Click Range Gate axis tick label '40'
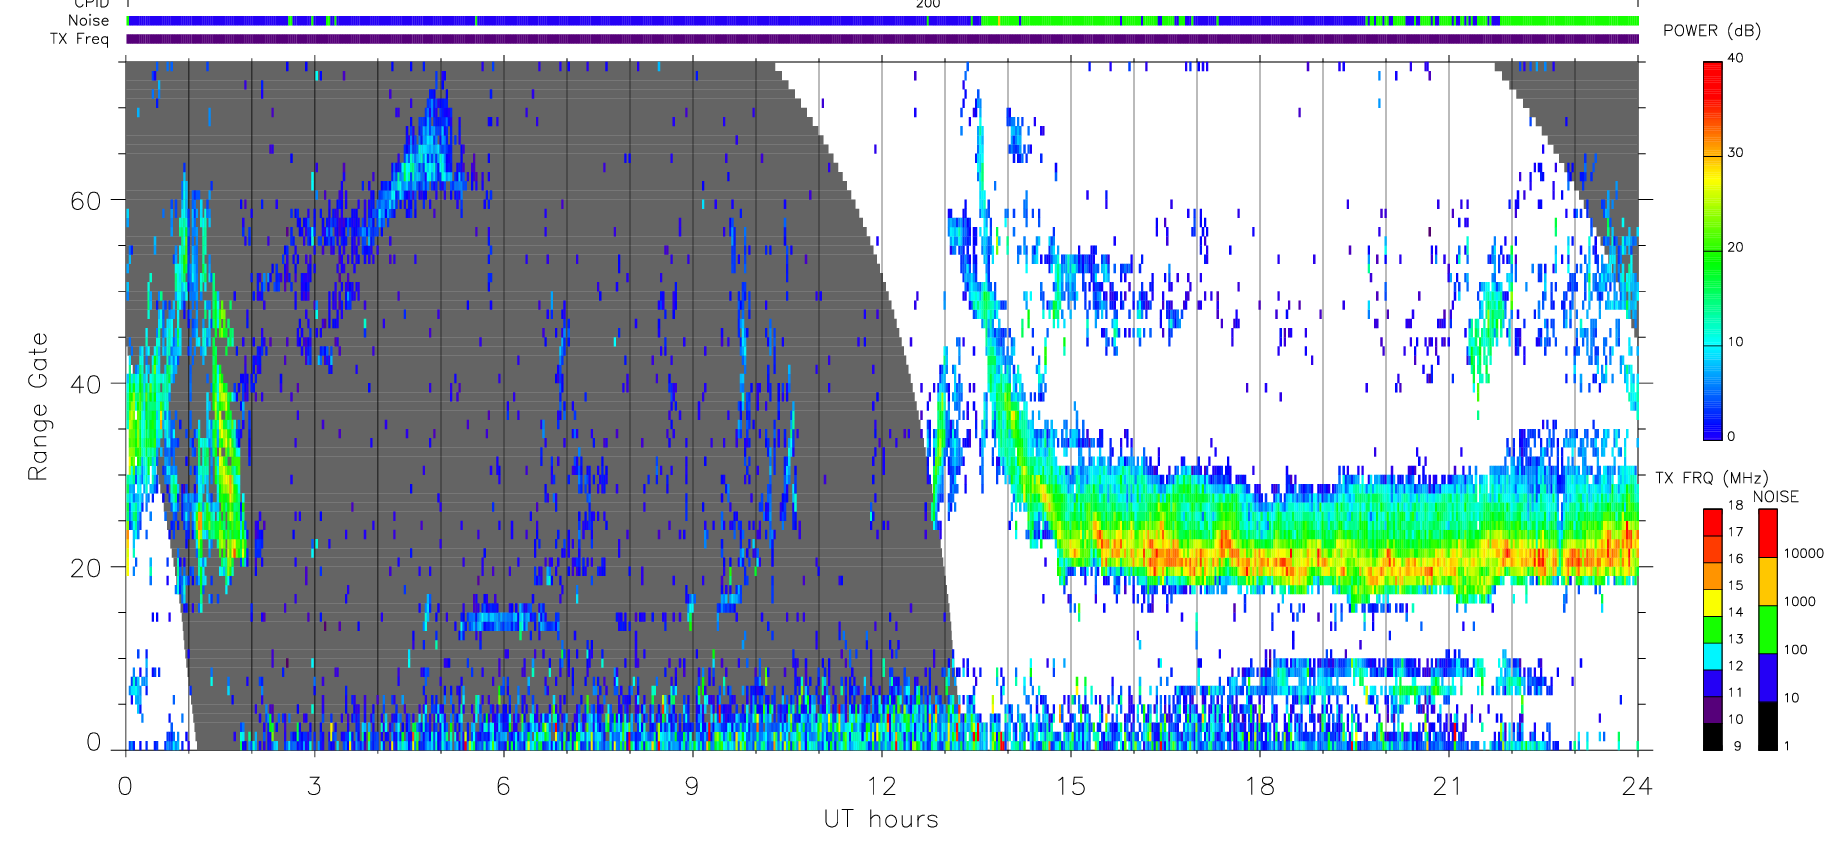 click(86, 384)
